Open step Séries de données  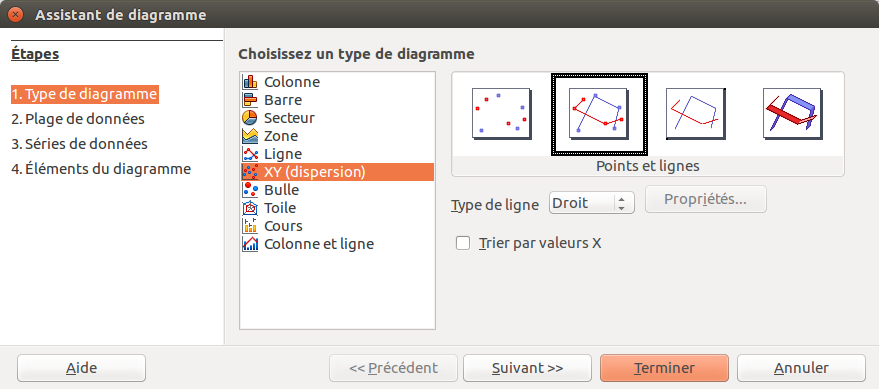coord(80,143)
